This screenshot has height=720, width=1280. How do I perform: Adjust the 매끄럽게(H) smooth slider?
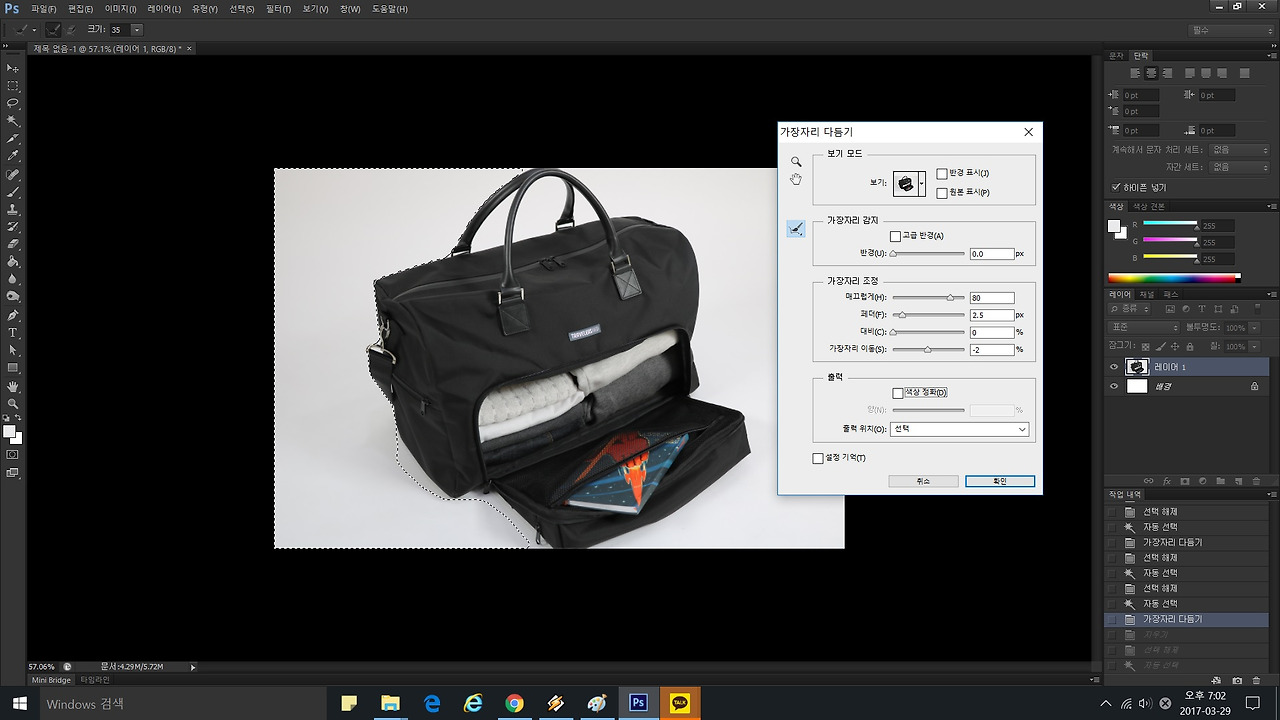(x=949, y=298)
